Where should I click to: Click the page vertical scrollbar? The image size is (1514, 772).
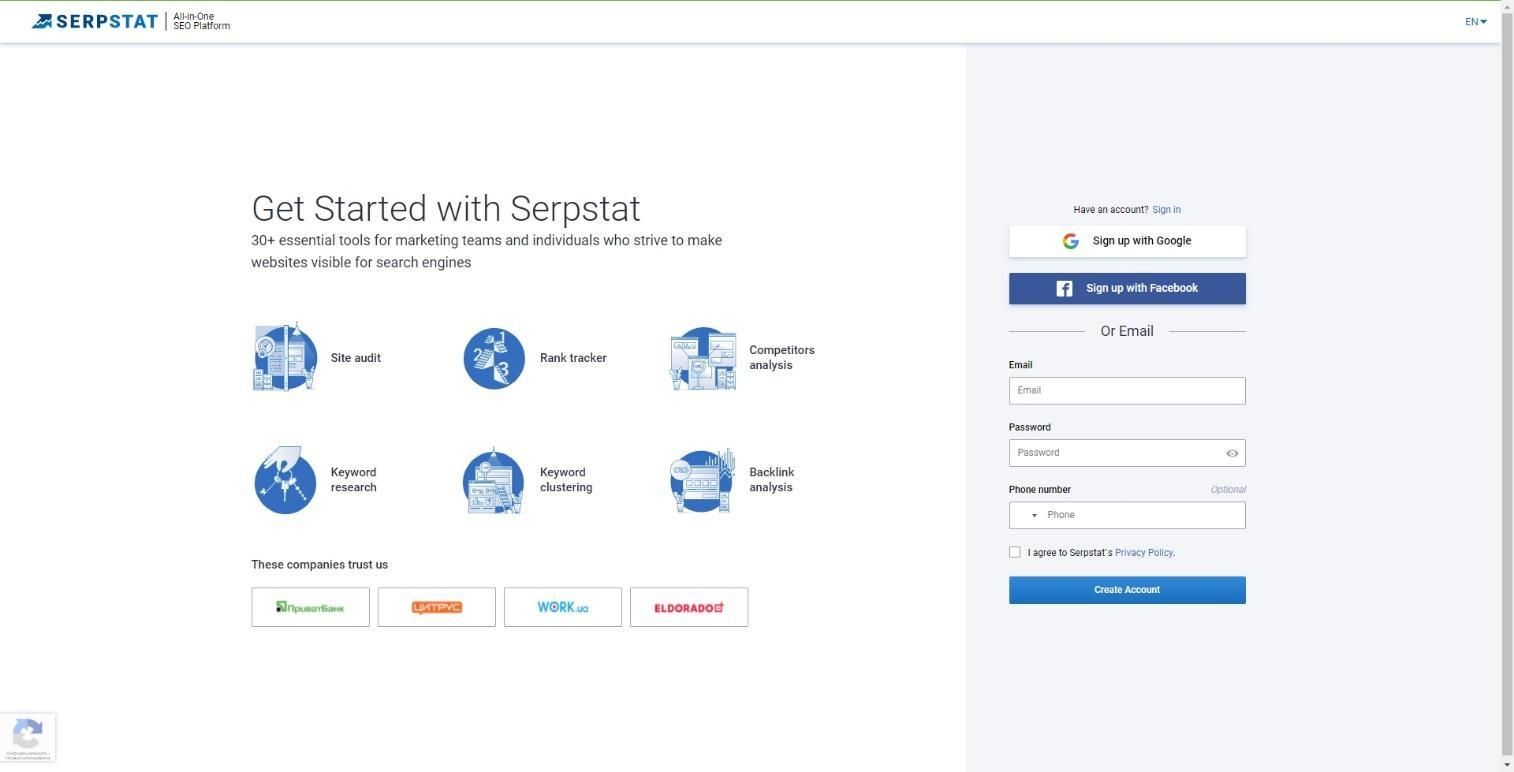1507,399
